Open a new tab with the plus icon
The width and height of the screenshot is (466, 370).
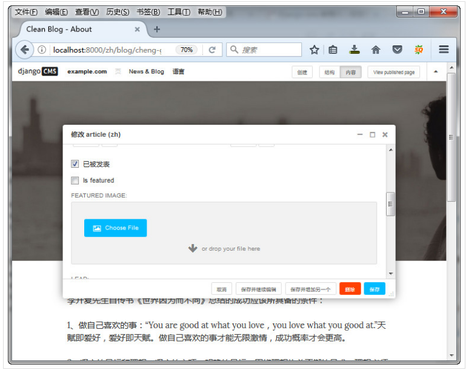157,29
